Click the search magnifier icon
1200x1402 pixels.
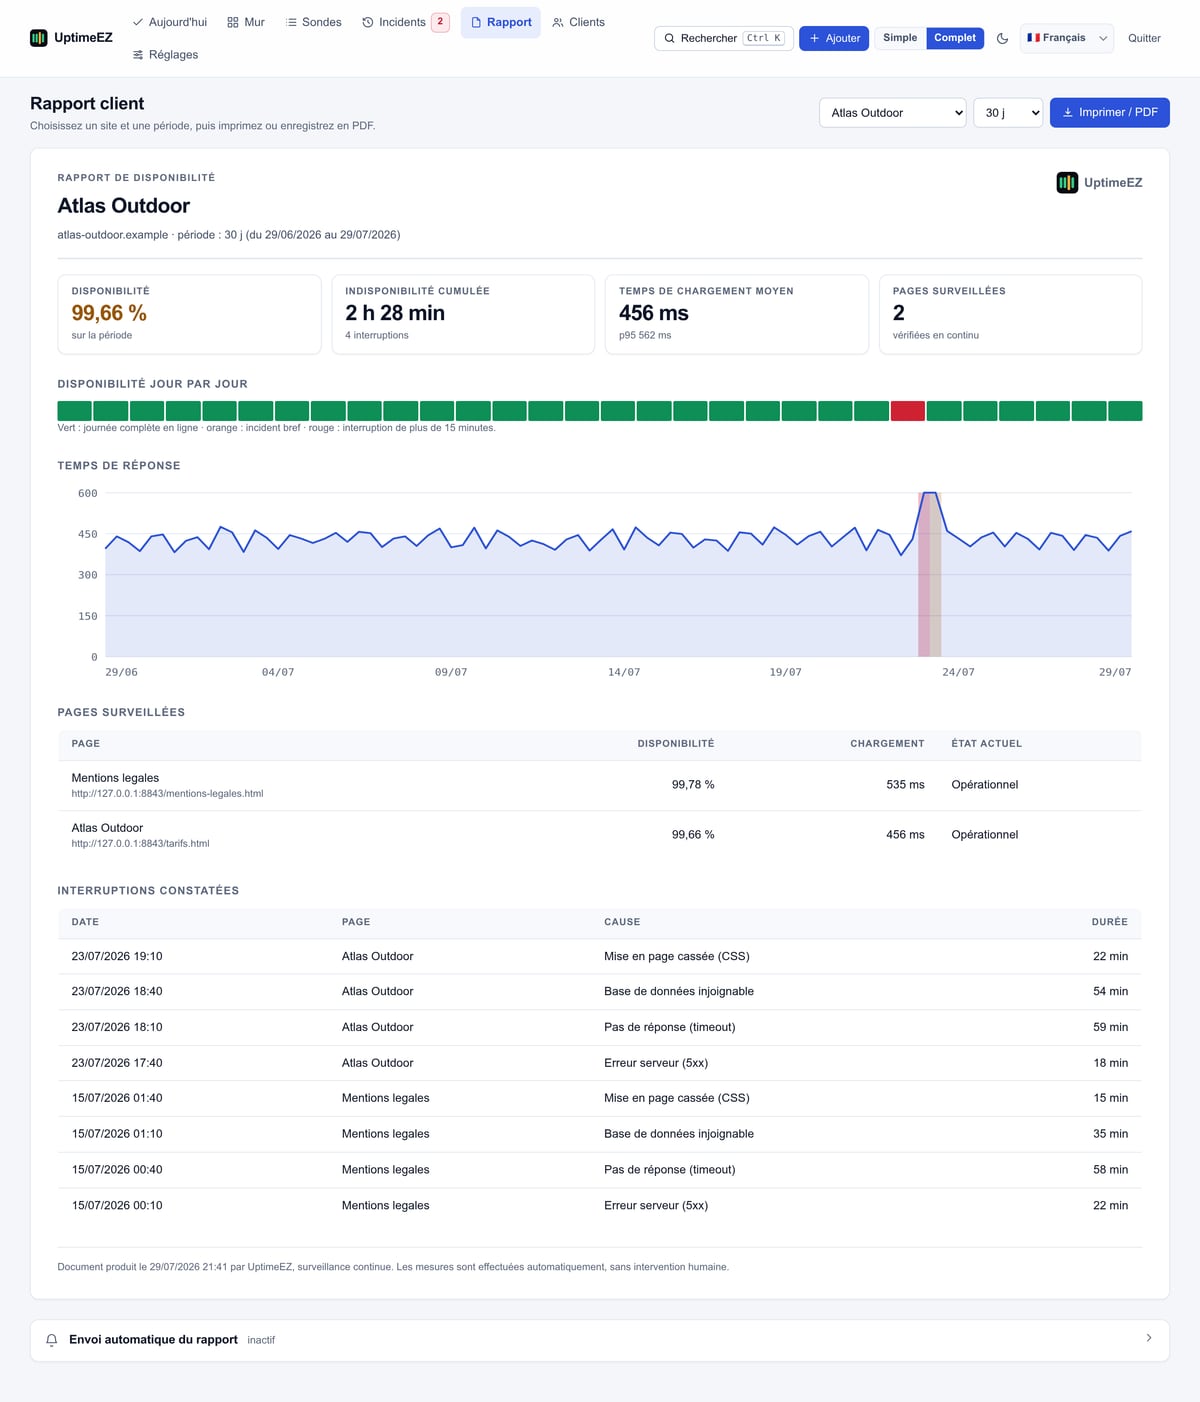670,38
